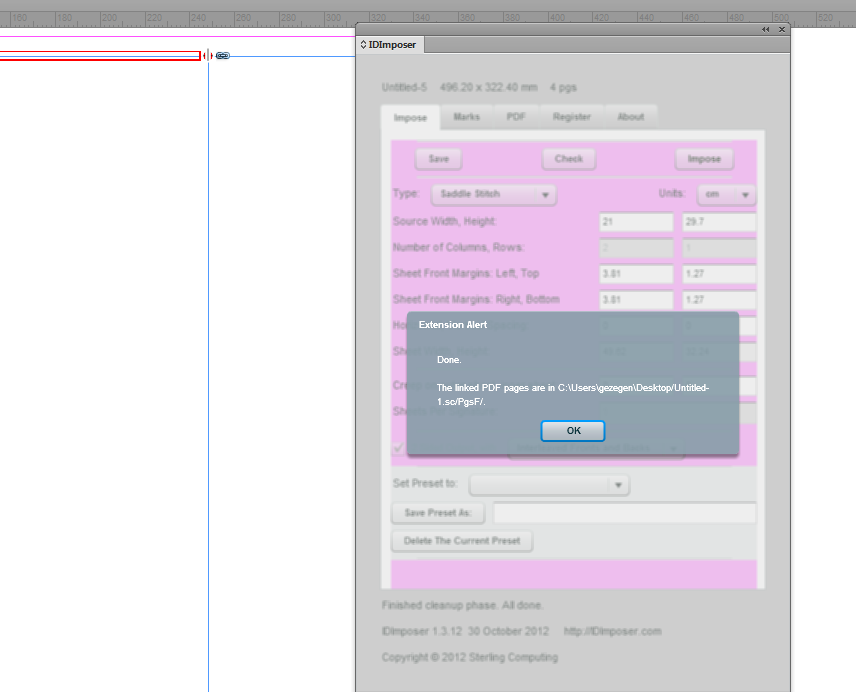
Task: Open the Units cm dropdown
Action: coord(726,194)
